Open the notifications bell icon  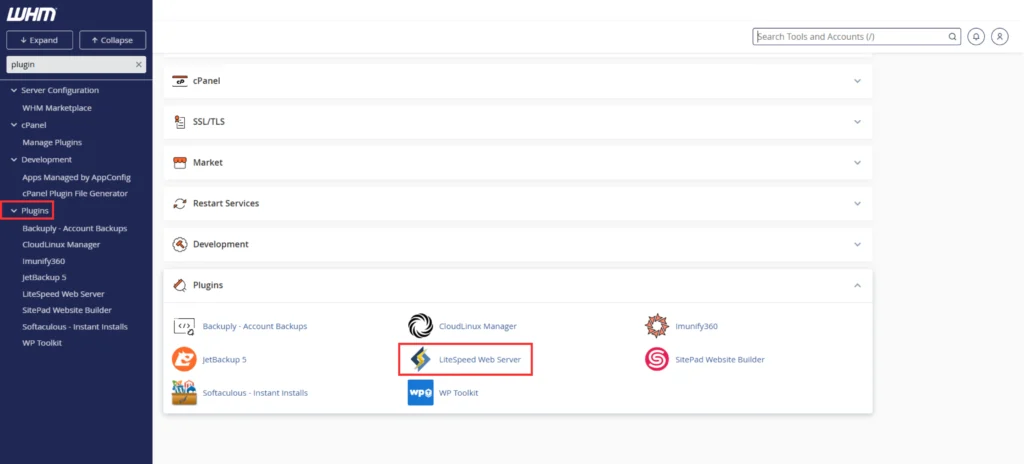[976, 37]
